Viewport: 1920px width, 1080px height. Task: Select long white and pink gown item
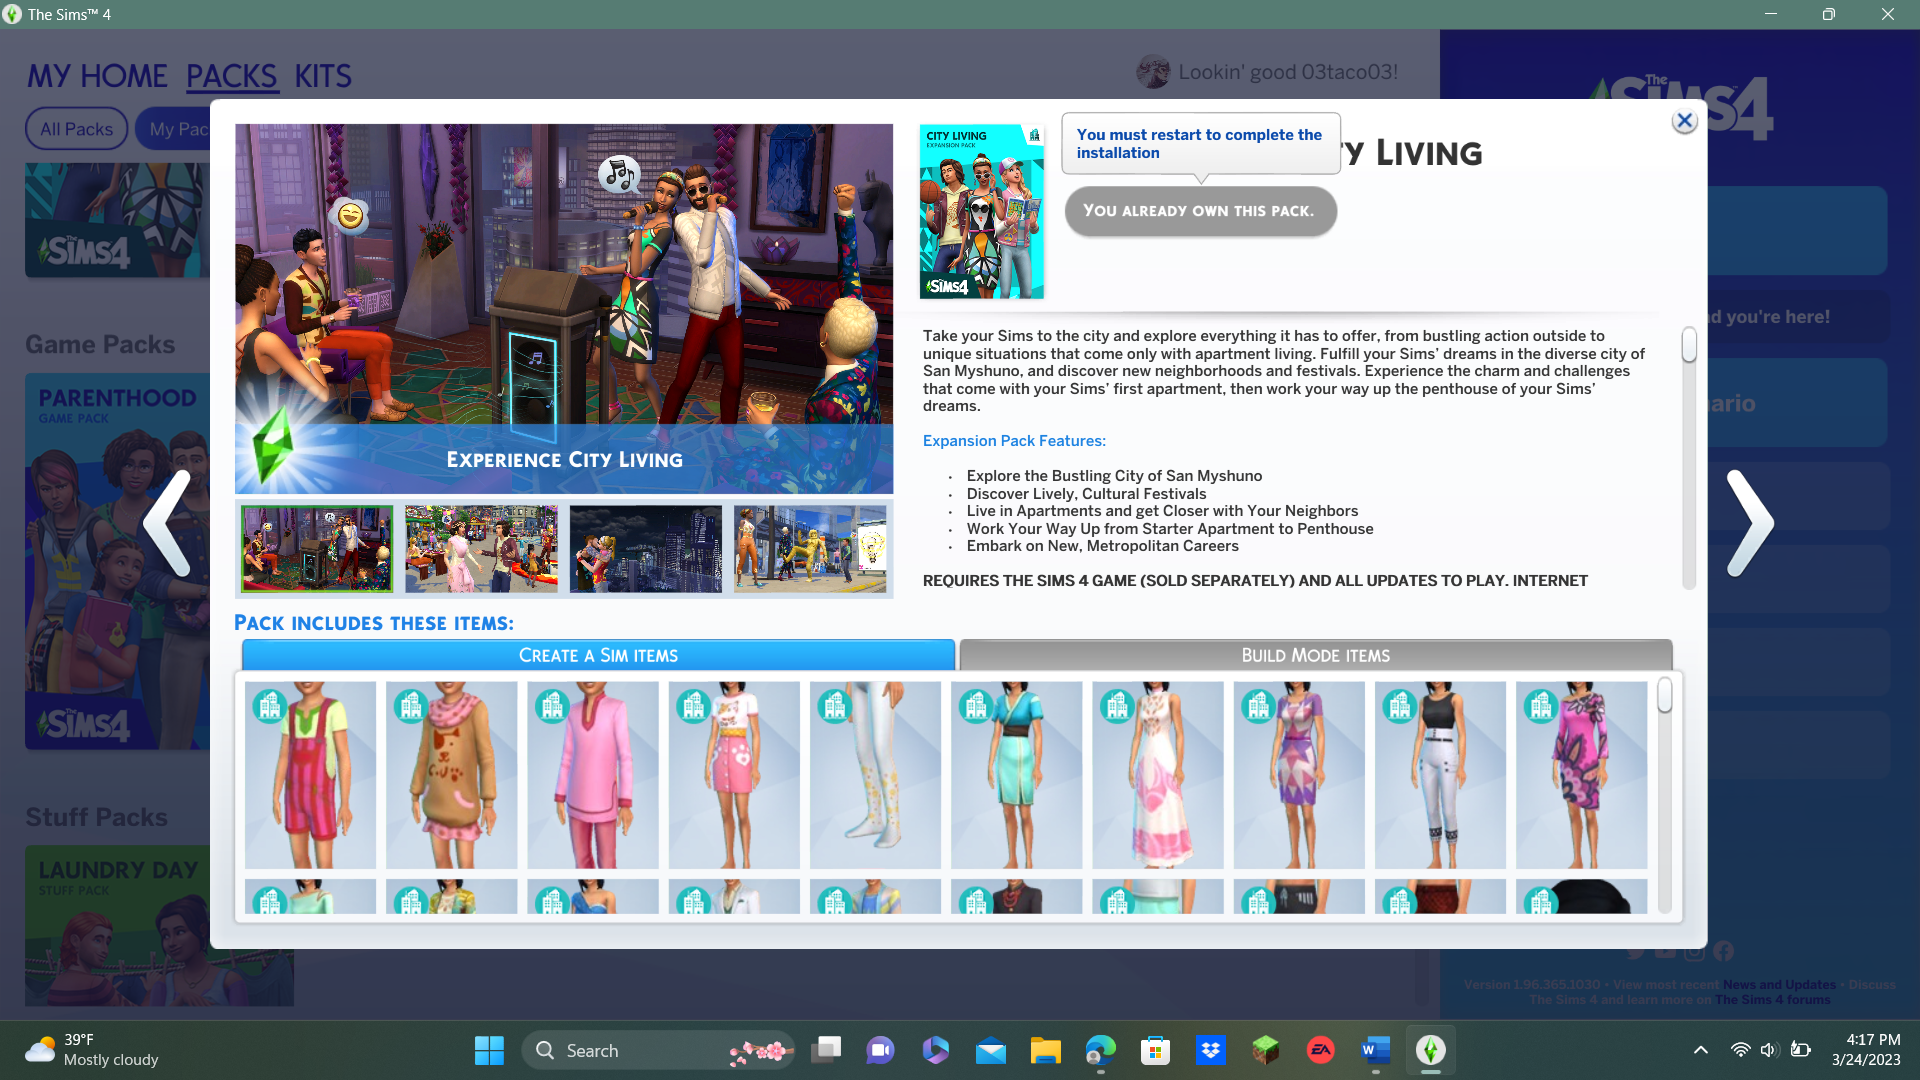(x=1157, y=775)
